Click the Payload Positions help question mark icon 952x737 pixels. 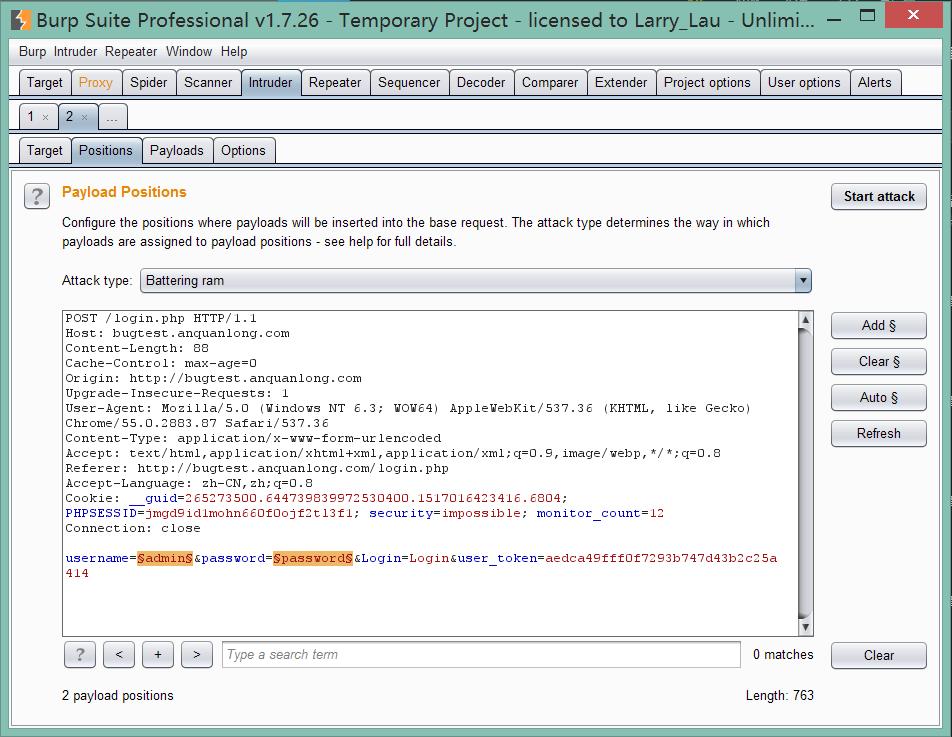[37, 196]
